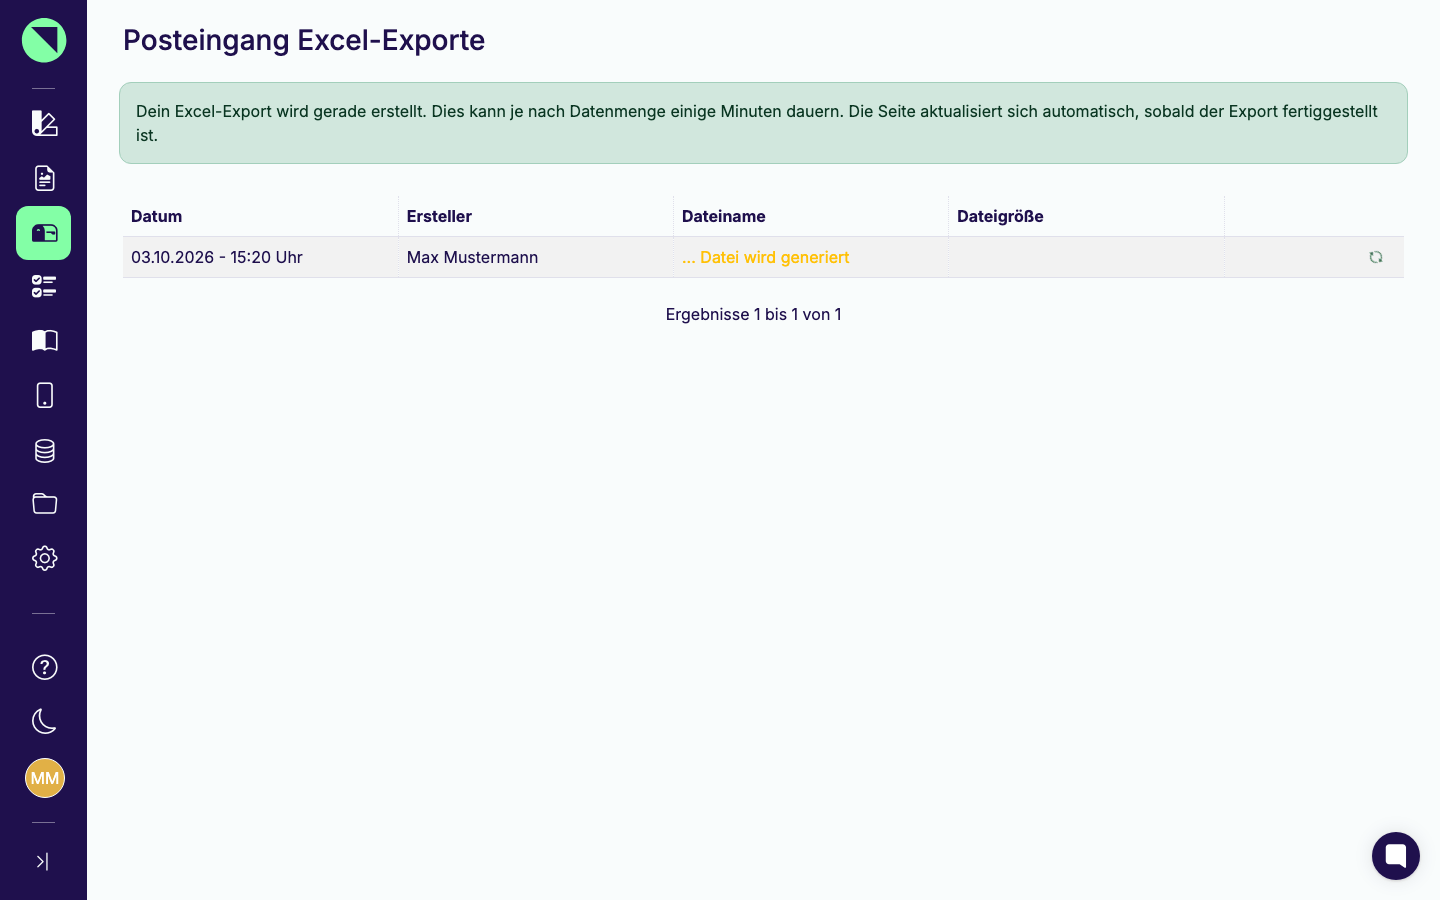
Task: Expand the sidebar with the arrow icon
Action: point(42,861)
